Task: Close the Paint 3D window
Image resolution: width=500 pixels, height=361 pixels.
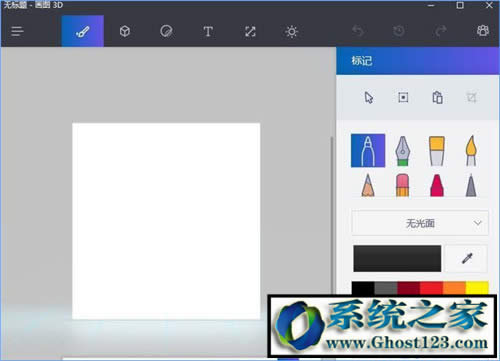Action: coord(489,5)
